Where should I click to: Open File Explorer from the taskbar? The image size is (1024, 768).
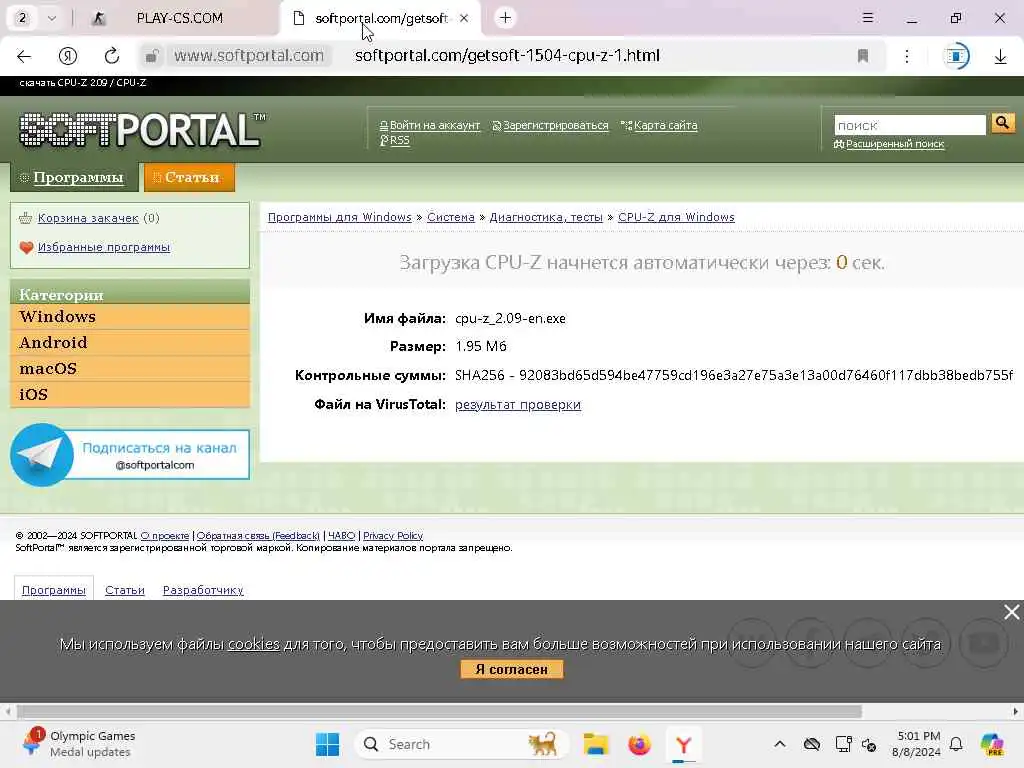tap(596, 744)
